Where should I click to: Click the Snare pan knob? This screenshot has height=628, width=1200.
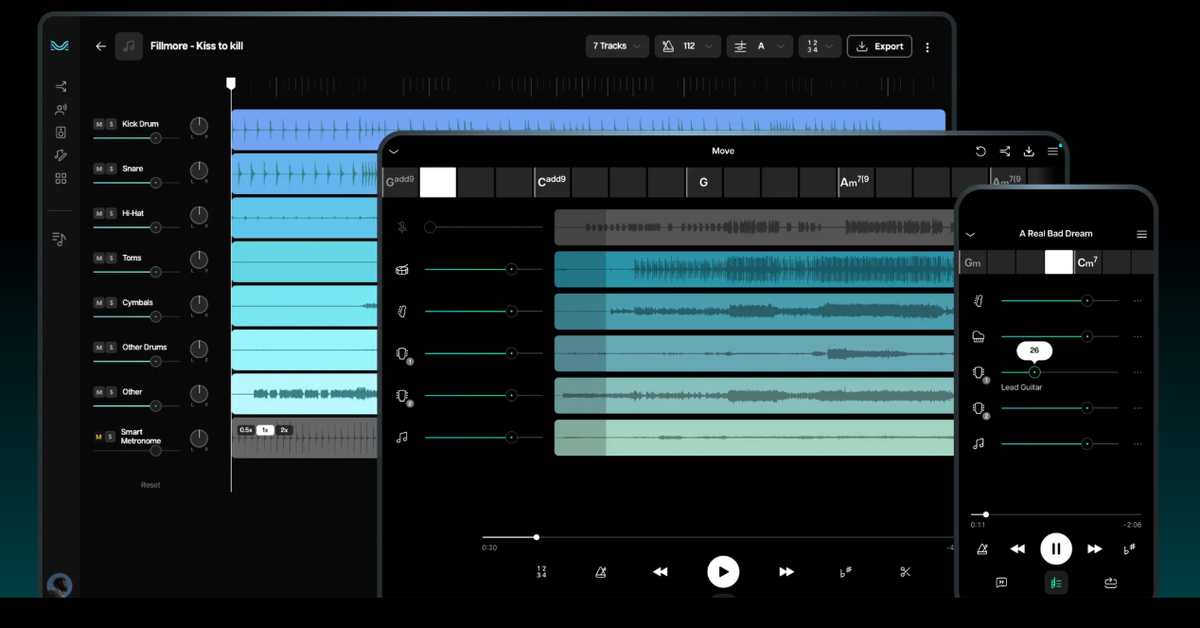(199, 171)
